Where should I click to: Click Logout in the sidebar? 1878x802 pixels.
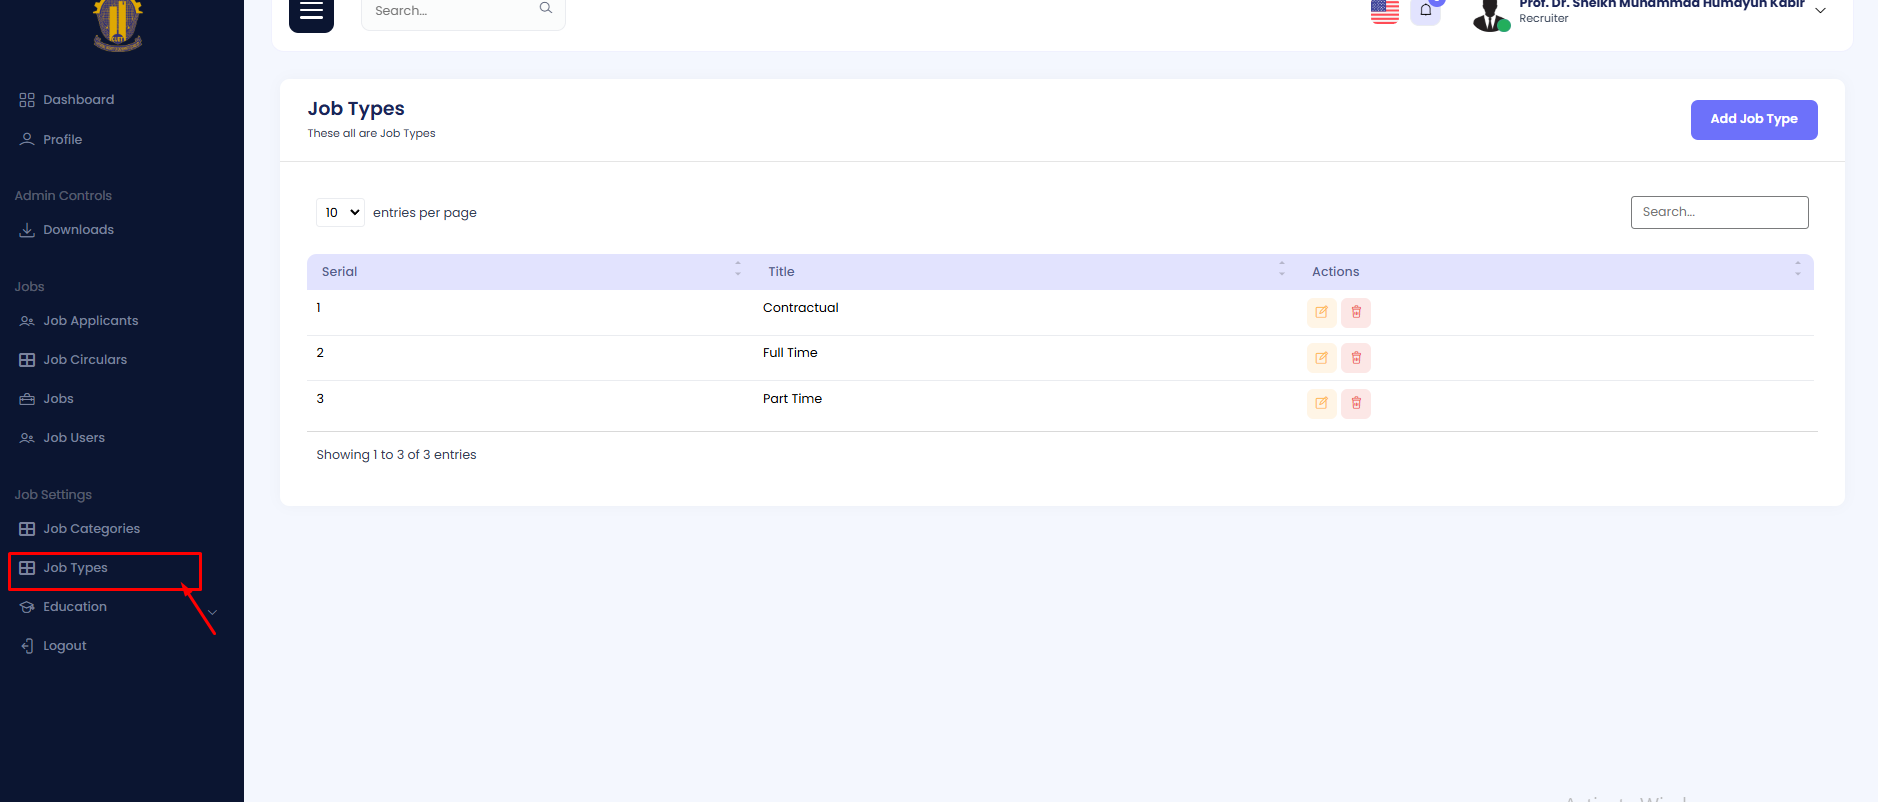[x=64, y=646]
